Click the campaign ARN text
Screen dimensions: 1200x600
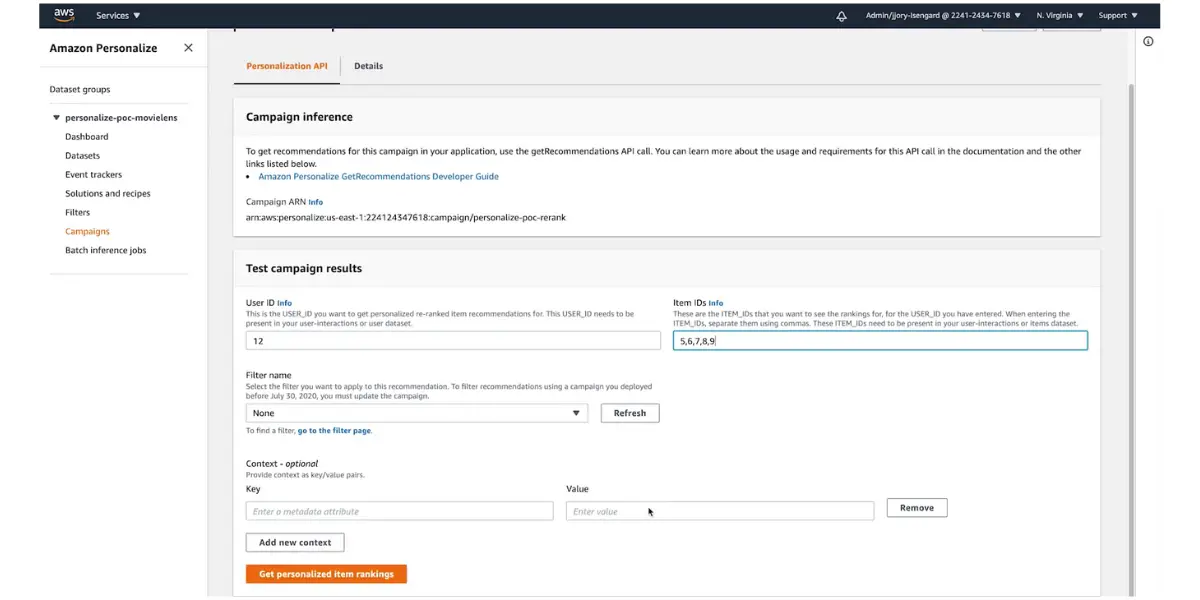point(406,217)
